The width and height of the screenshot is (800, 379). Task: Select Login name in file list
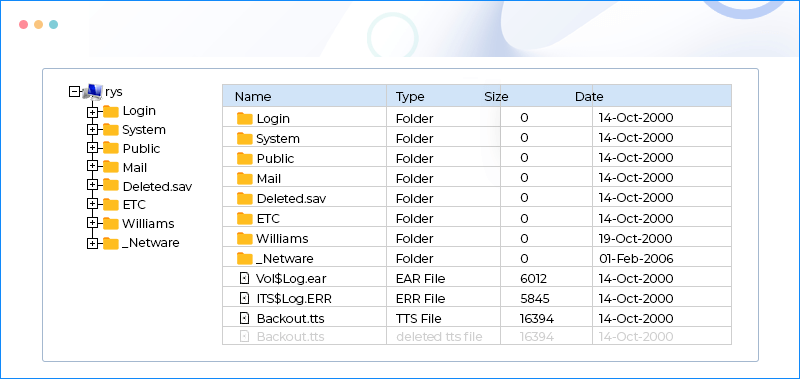[x=273, y=119]
